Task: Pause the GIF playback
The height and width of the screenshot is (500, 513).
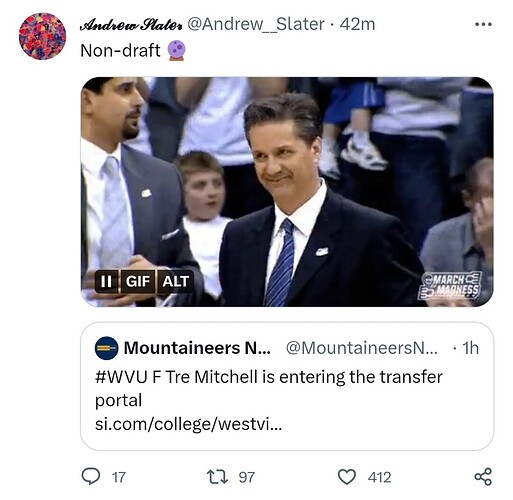Action: point(106,281)
